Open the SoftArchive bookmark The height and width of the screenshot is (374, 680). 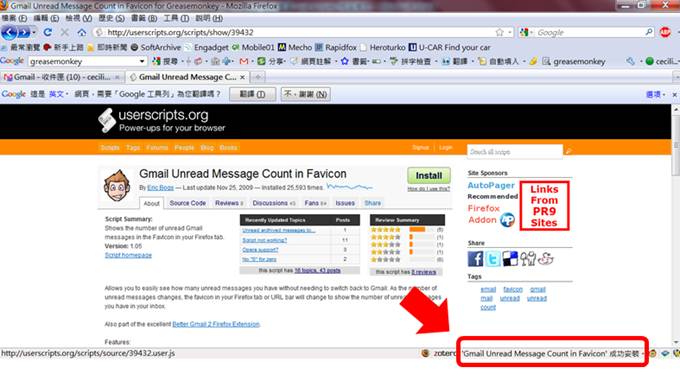click(156, 47)
